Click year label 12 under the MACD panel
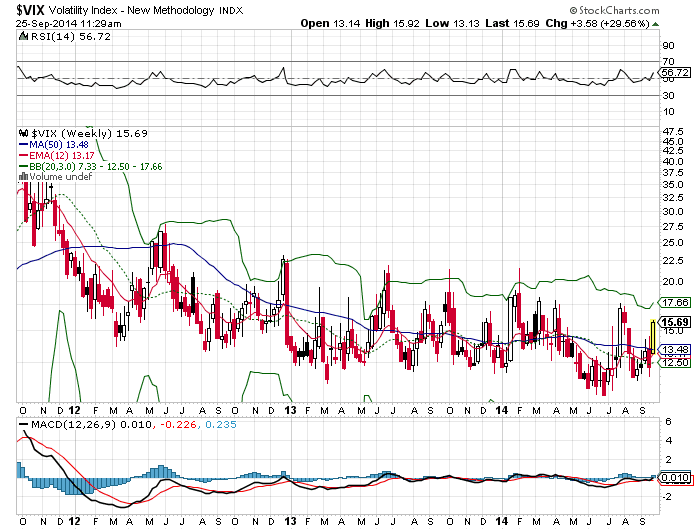 pyautogui.click(x=75, y=522)
